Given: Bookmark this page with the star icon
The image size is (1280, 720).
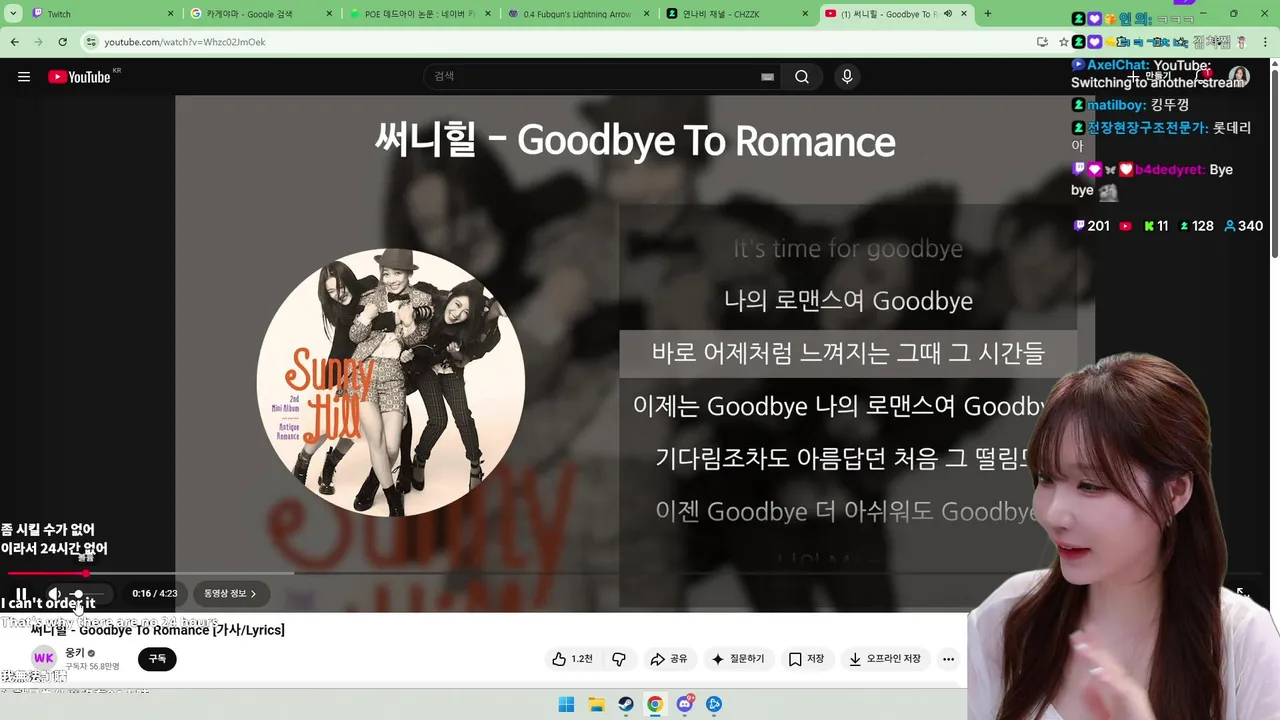Looking at the screenshot, I should tap(1064, 42).
